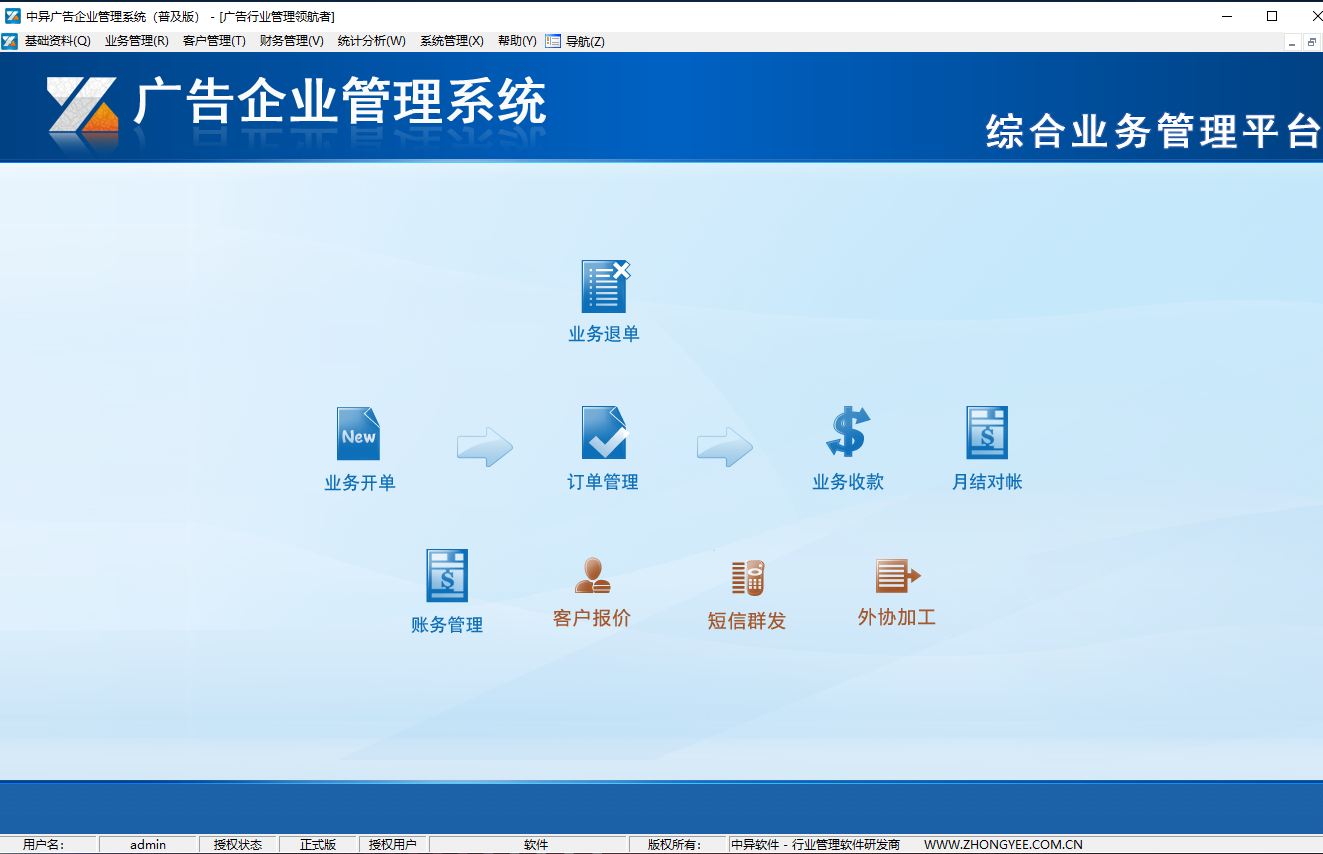This screenshot has height=854, width=1323.
Task: Maximize the main application window
Action: point(1272,16)
